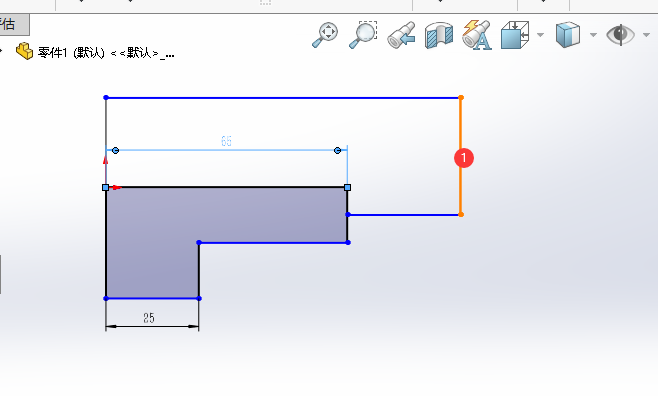Image resolution: width=658 pixels, height=396 pixels.
Task: Toggle the Section View icon
Action: pyautogui.click(x=439, y=35)
